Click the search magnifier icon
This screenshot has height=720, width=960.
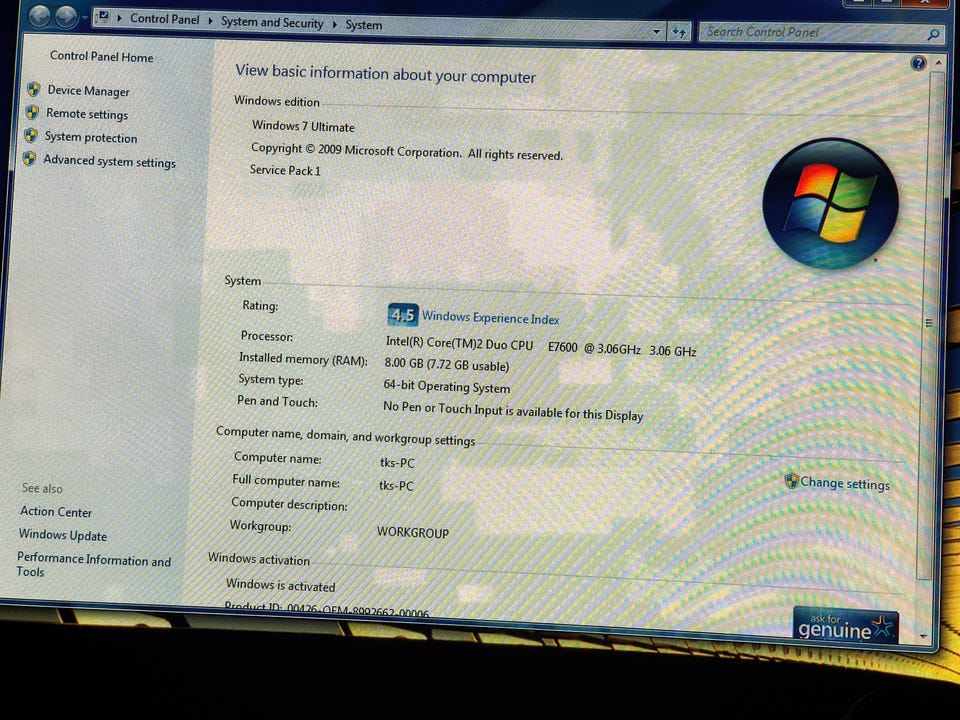pyautogui.click(x=933, y=34)
